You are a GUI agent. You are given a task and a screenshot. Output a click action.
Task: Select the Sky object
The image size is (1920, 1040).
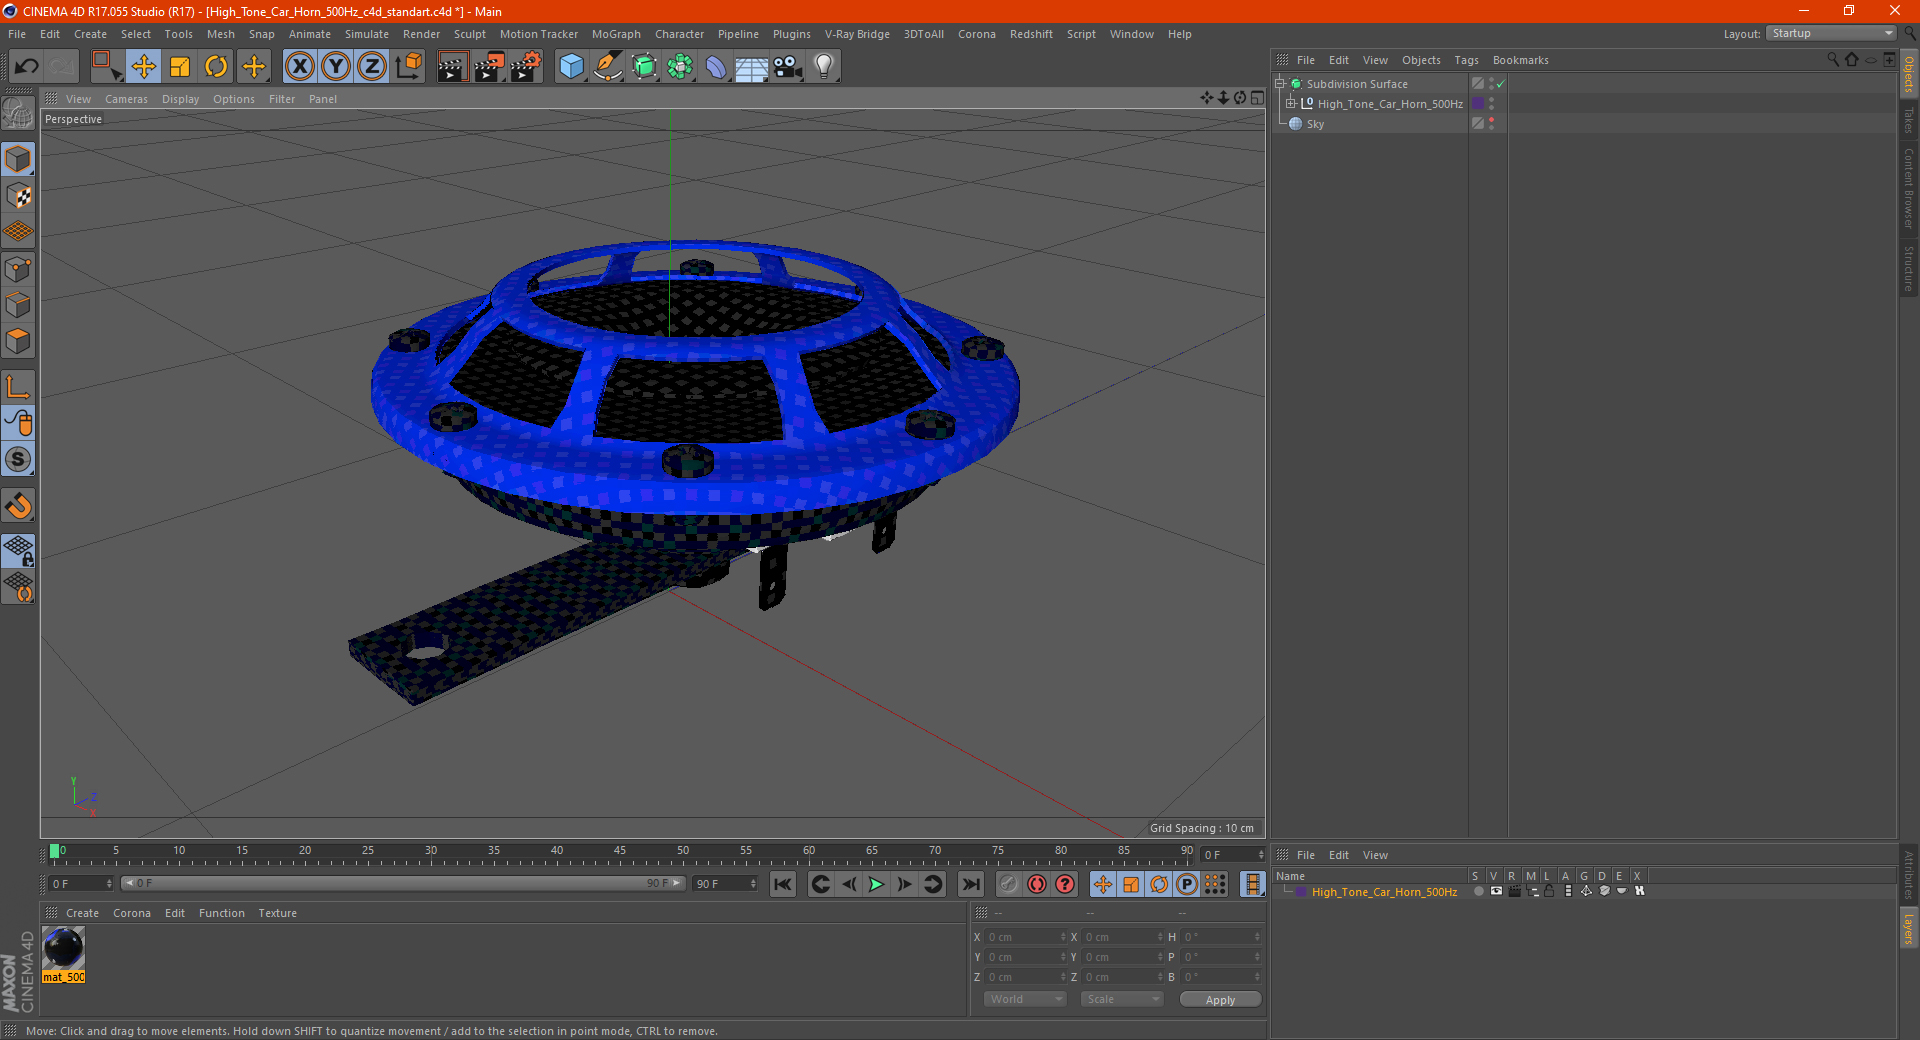click(1315, 124)
